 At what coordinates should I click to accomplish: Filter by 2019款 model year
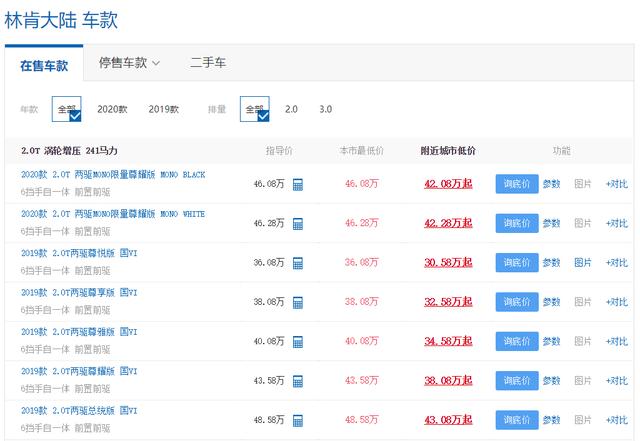click(x=164, y=109)
